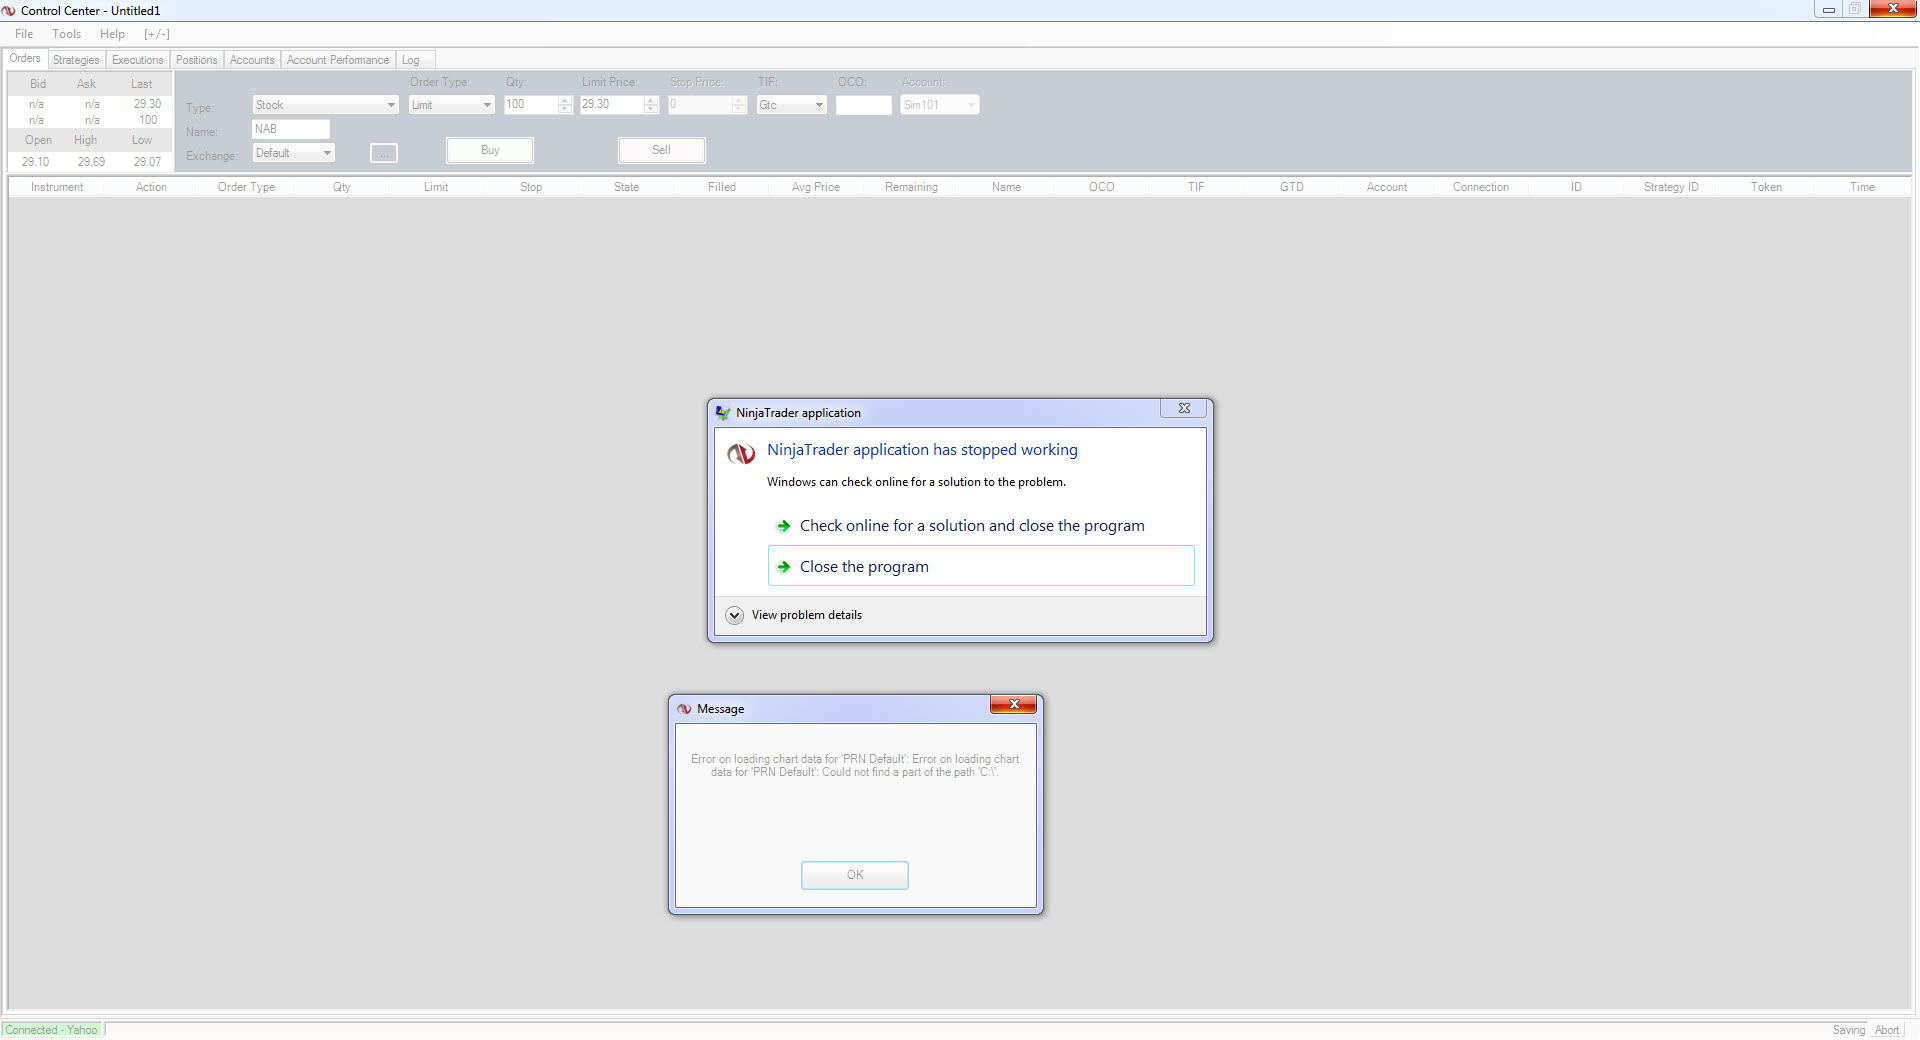Switch to the Account Performance tab
The image size is (1920, 1040).
pos(338,60)
